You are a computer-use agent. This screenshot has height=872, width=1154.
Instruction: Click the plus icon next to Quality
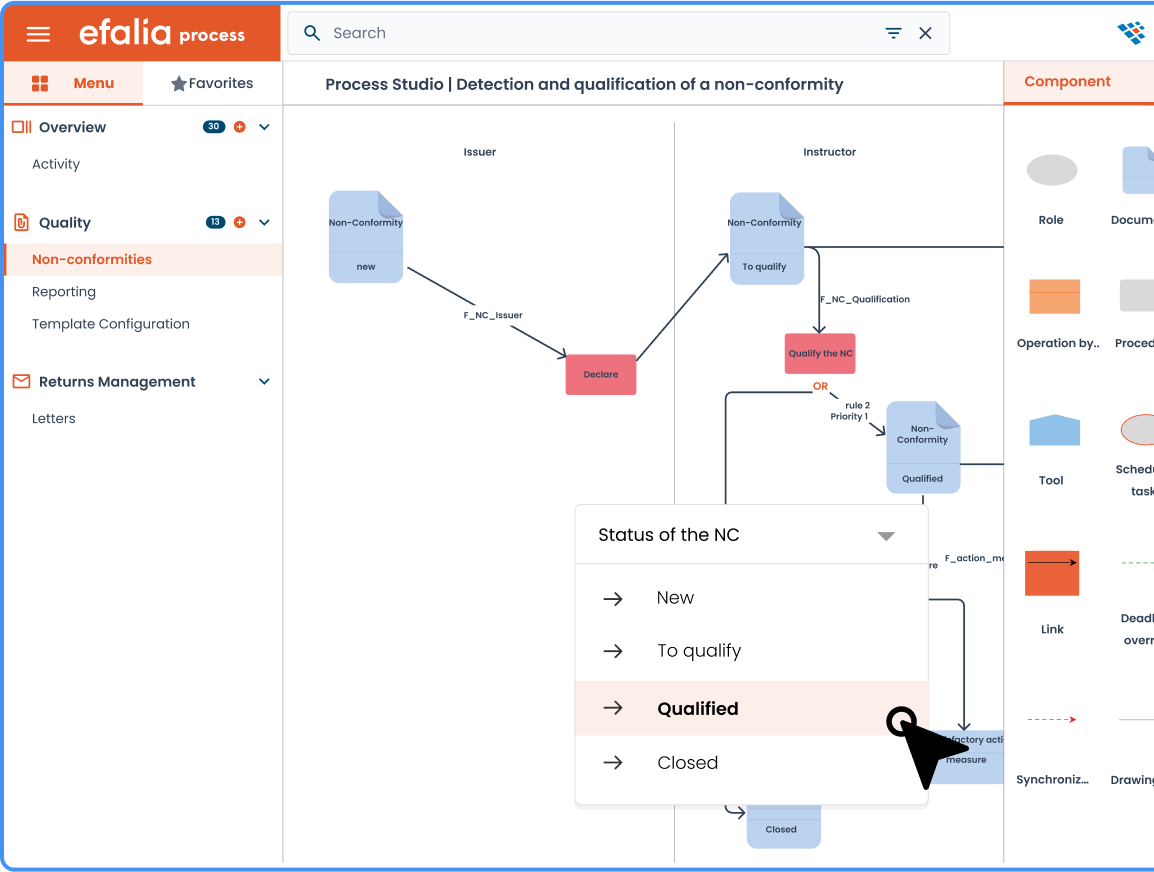coord(239,222)
